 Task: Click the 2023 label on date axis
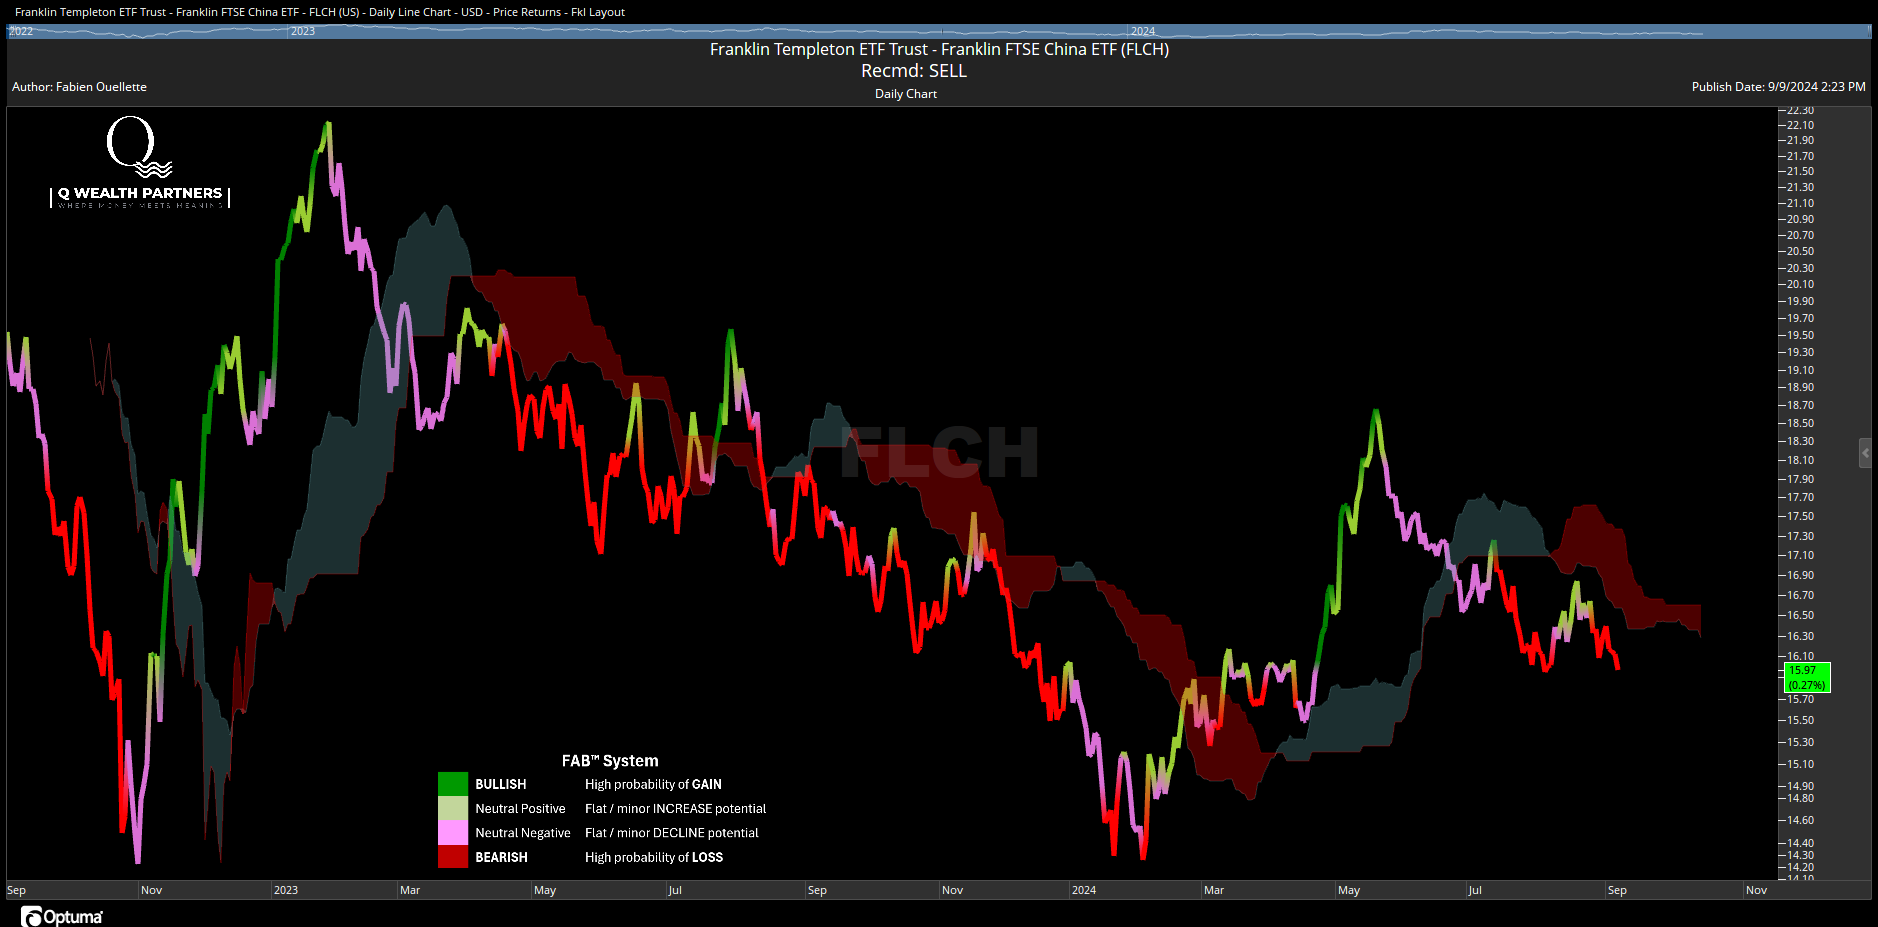pyautogui.click(x=286, y=890)
